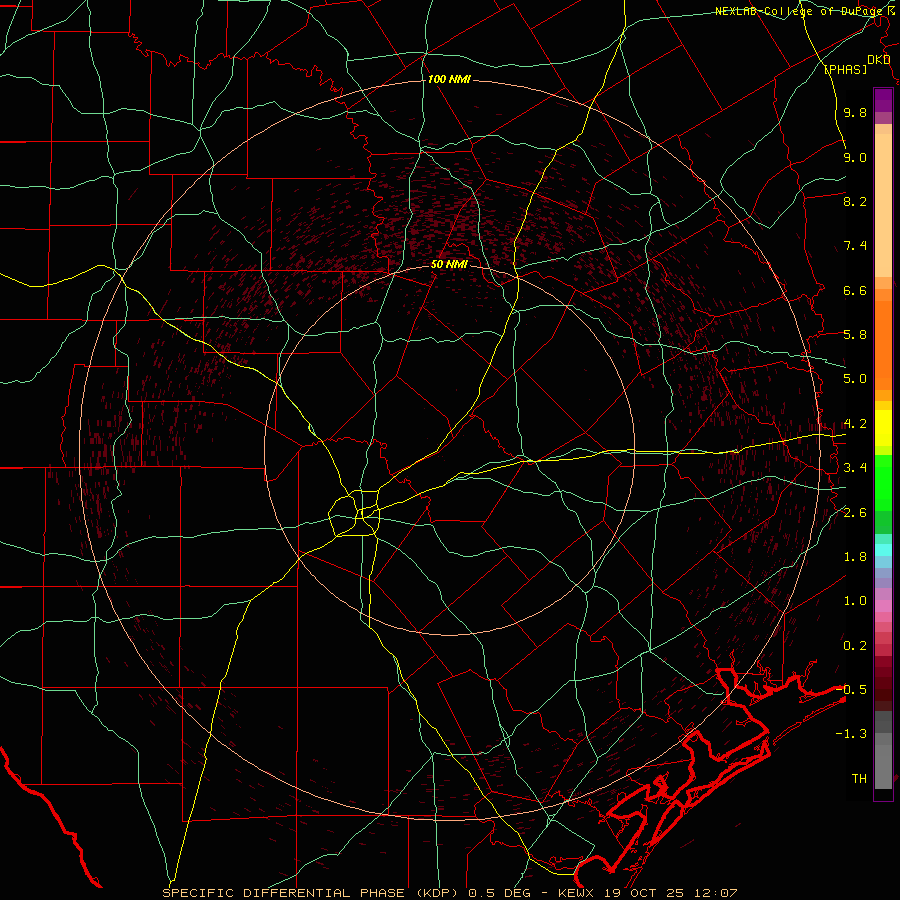900x900 pixels.
Task: Pick the yellow band of the color bar
Action: (x=883, y=428)
